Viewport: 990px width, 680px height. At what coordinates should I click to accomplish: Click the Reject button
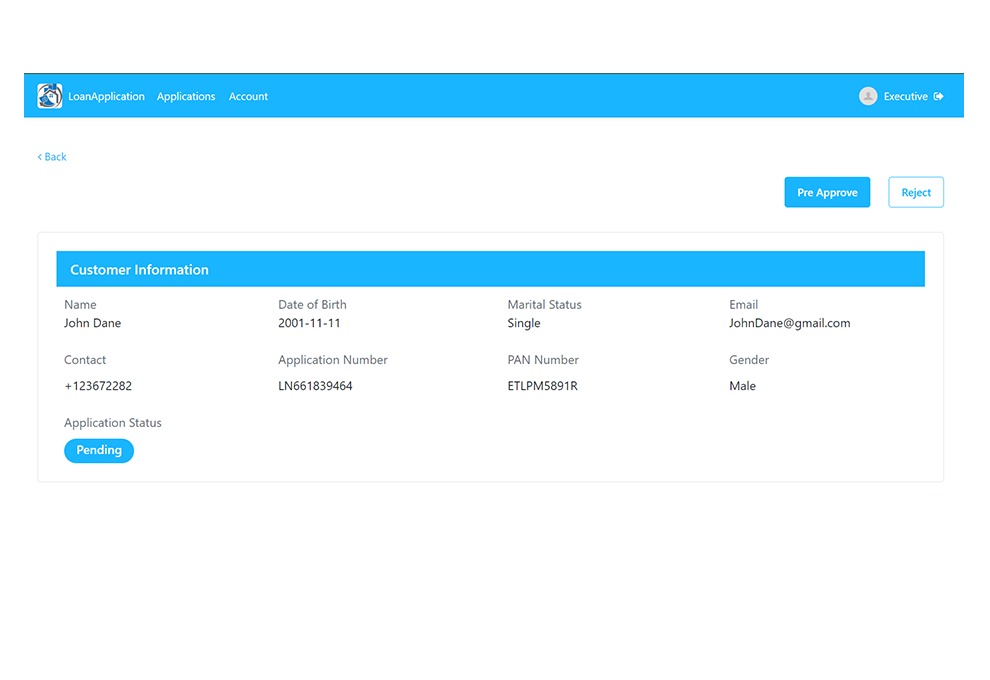pos(915,192)
